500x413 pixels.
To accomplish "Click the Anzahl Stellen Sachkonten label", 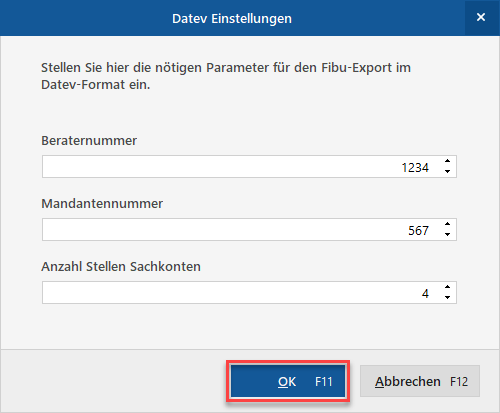I will (121, 267).
